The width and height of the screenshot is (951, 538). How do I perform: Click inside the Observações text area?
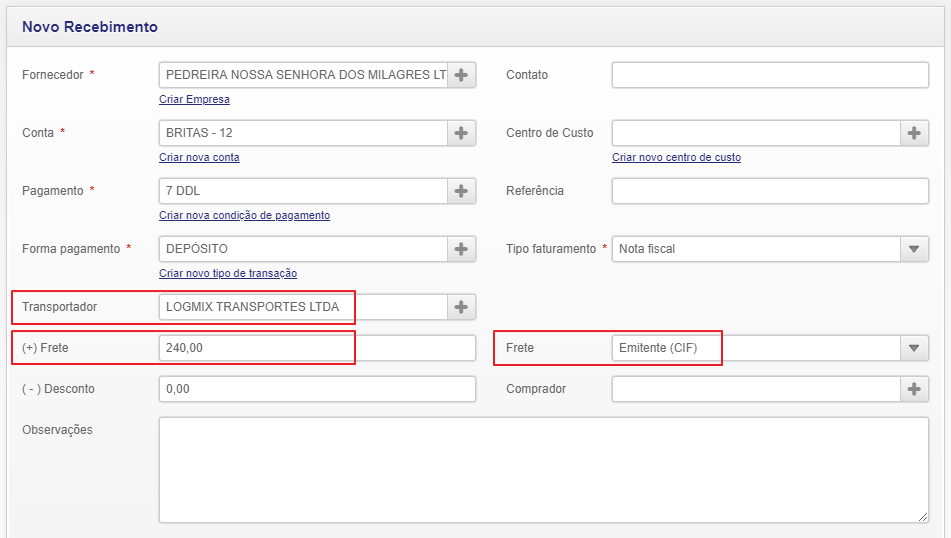(x=543, y=469)
